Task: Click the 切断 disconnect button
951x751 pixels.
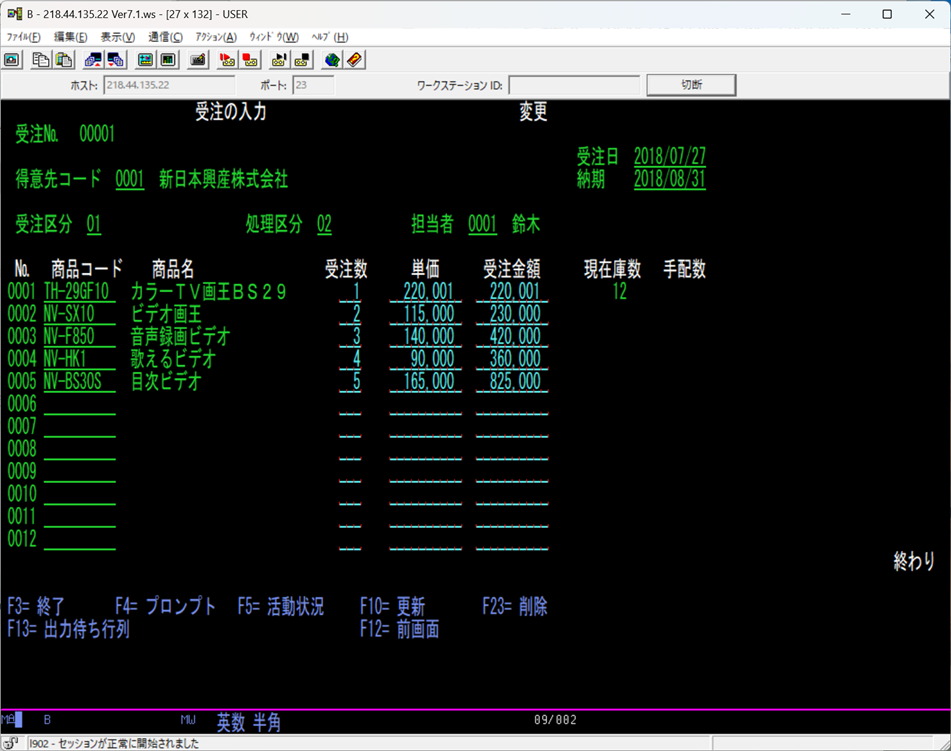Action: [691, 85]
